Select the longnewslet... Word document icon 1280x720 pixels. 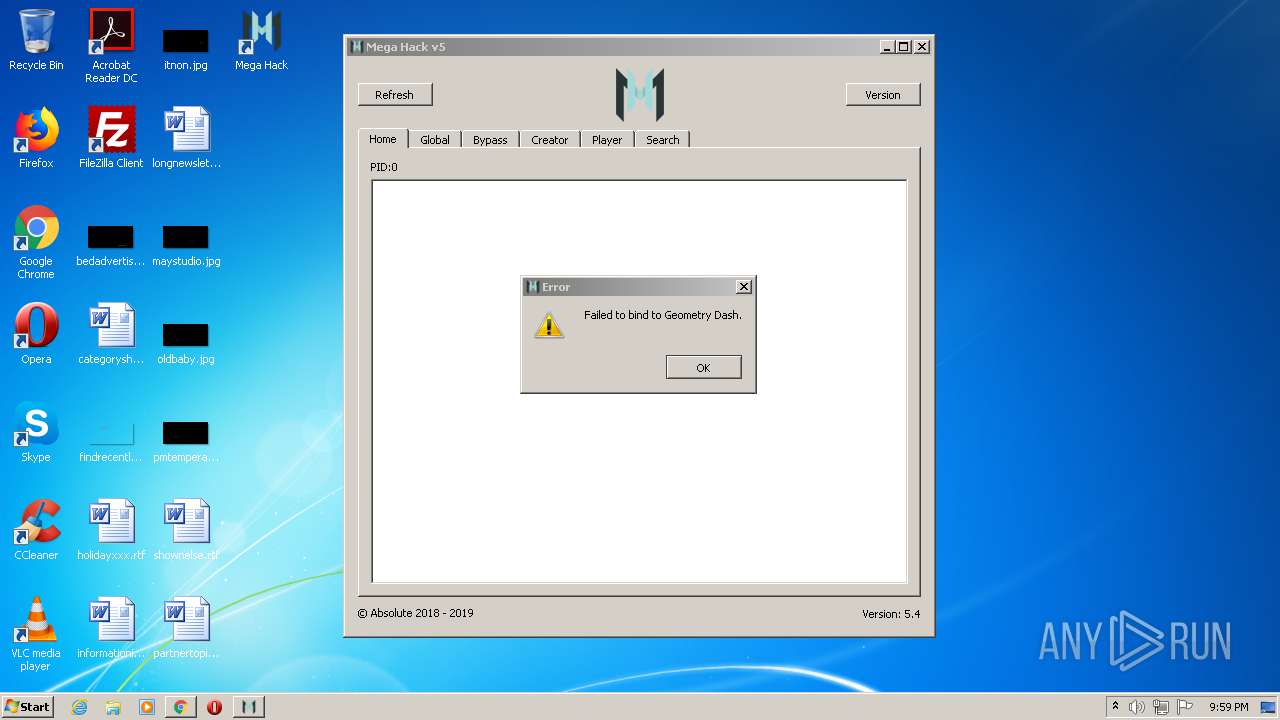coord(186,138)
